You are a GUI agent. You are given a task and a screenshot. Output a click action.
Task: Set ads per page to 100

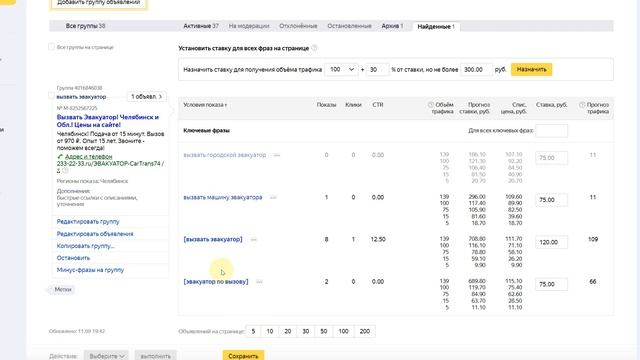pyautogui.click(x=343, y=331)
